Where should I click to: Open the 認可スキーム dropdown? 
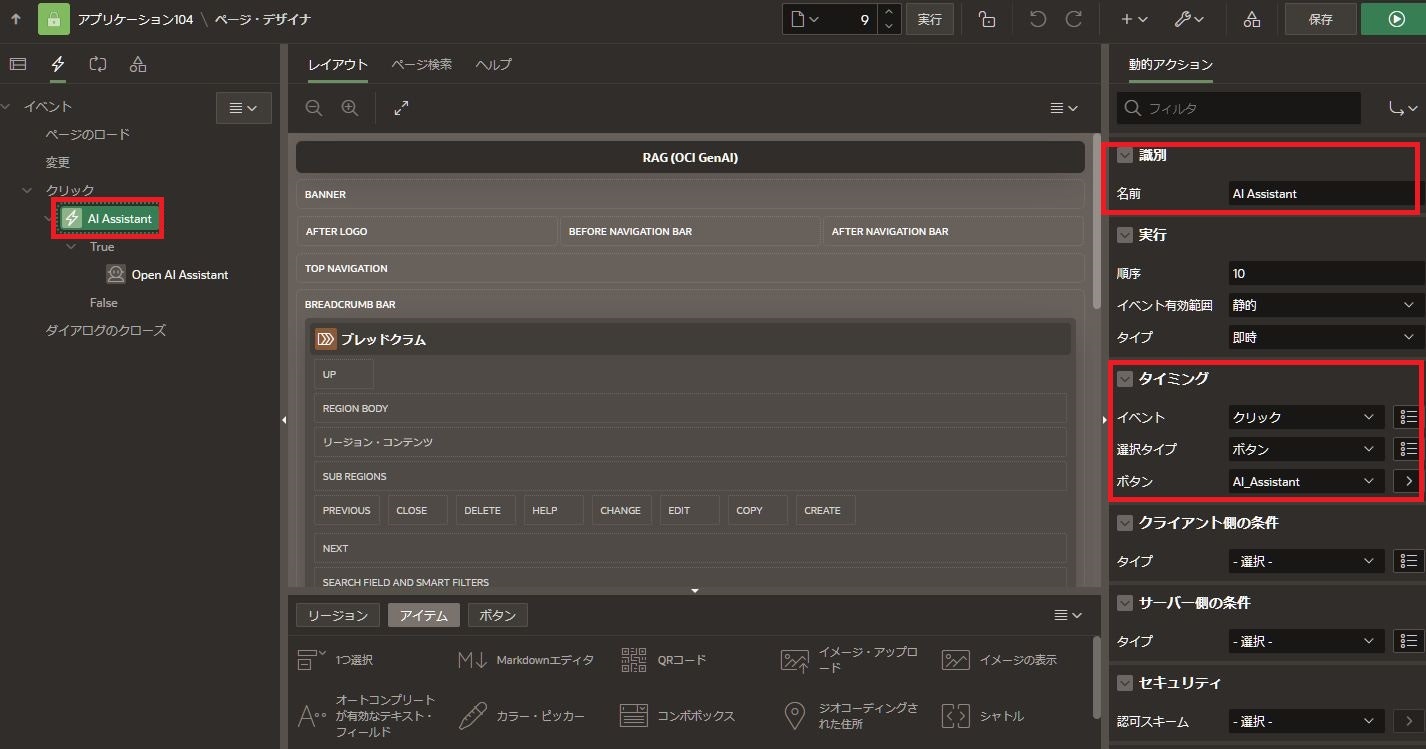tap(1306, 721)
